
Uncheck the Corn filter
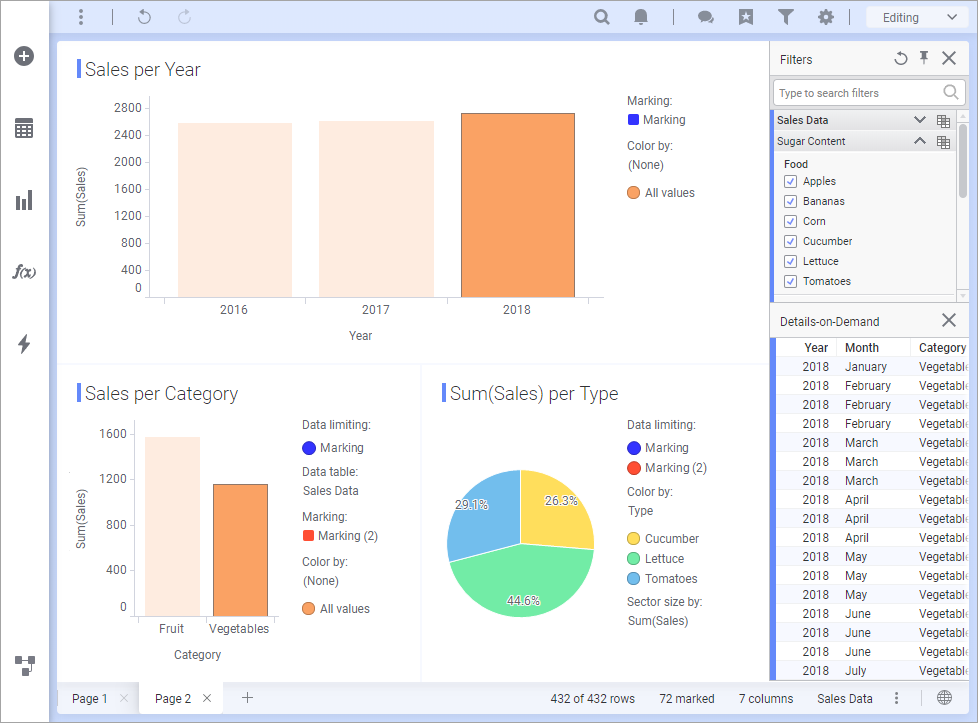pyautogui.click(x=789, y=221)
